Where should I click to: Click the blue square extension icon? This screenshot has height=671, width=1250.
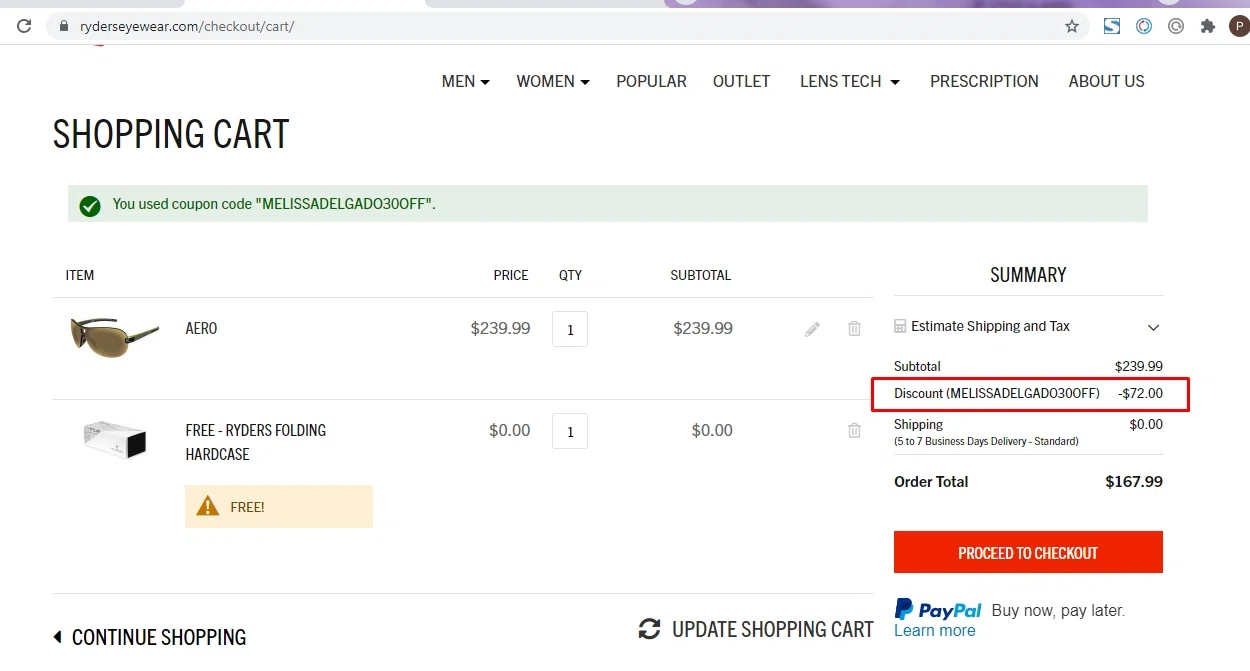[1112, 26]
